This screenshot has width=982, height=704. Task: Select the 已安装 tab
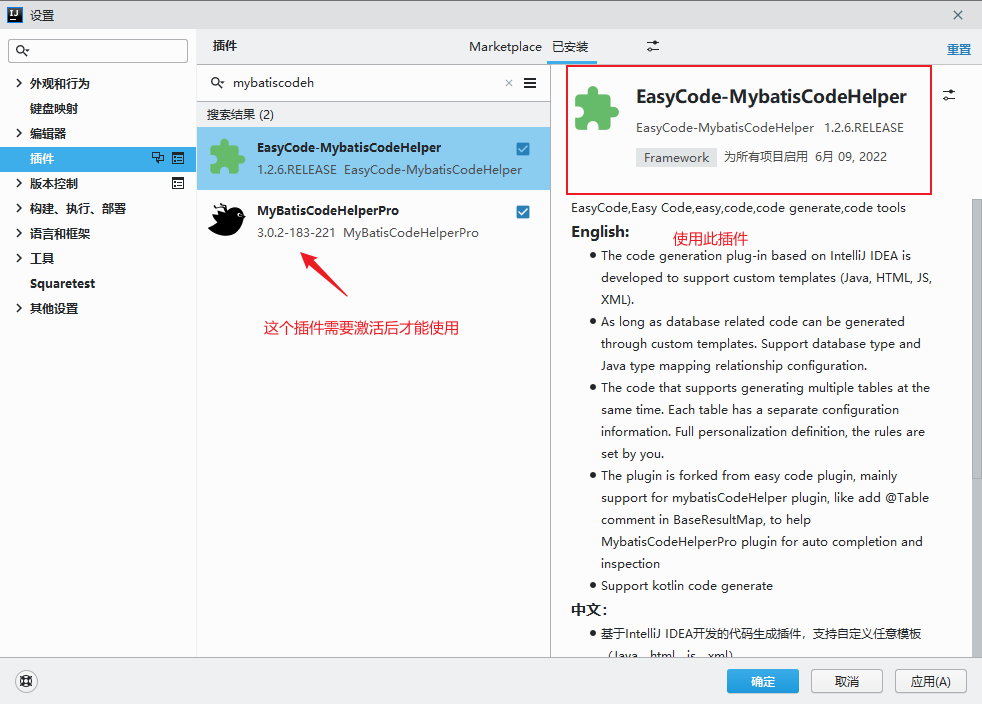[x=570, y=47]
